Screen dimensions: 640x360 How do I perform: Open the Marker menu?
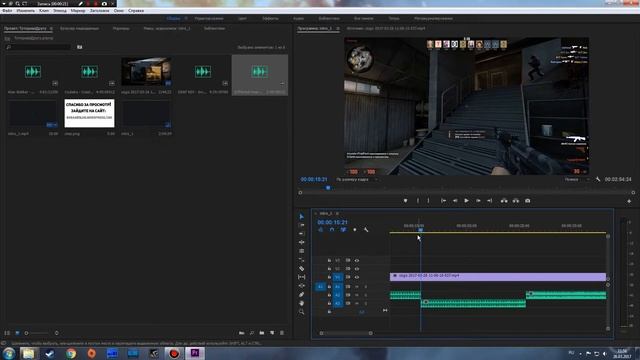(78, 11)
